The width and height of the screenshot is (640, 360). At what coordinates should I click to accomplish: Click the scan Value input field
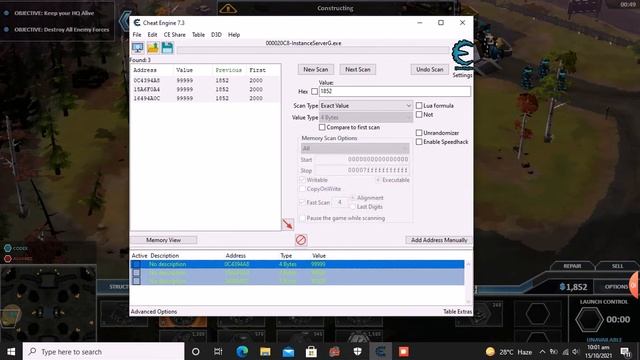[x=394, y=91]
